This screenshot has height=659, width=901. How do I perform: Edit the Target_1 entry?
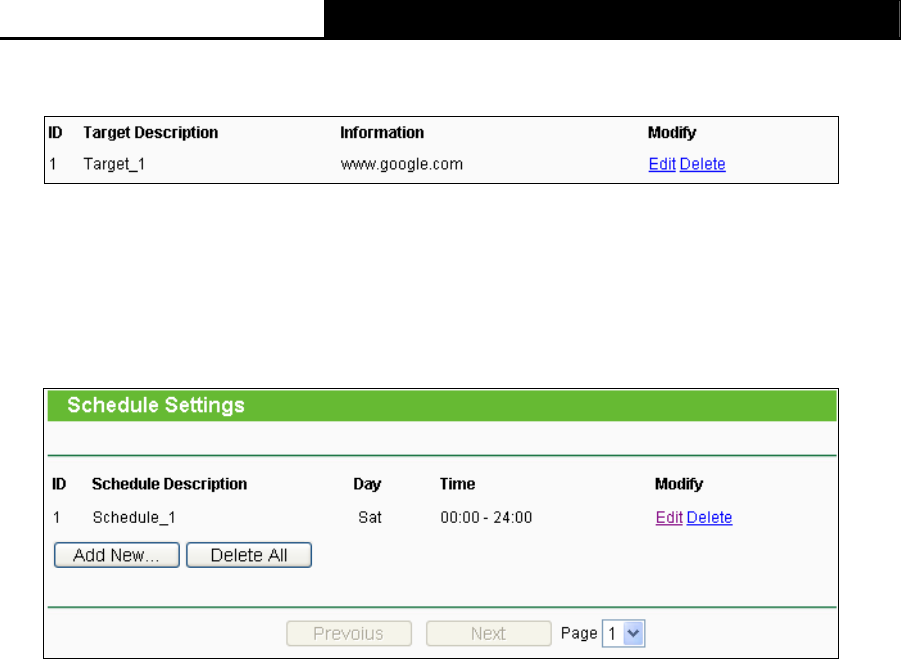(661, 164)
